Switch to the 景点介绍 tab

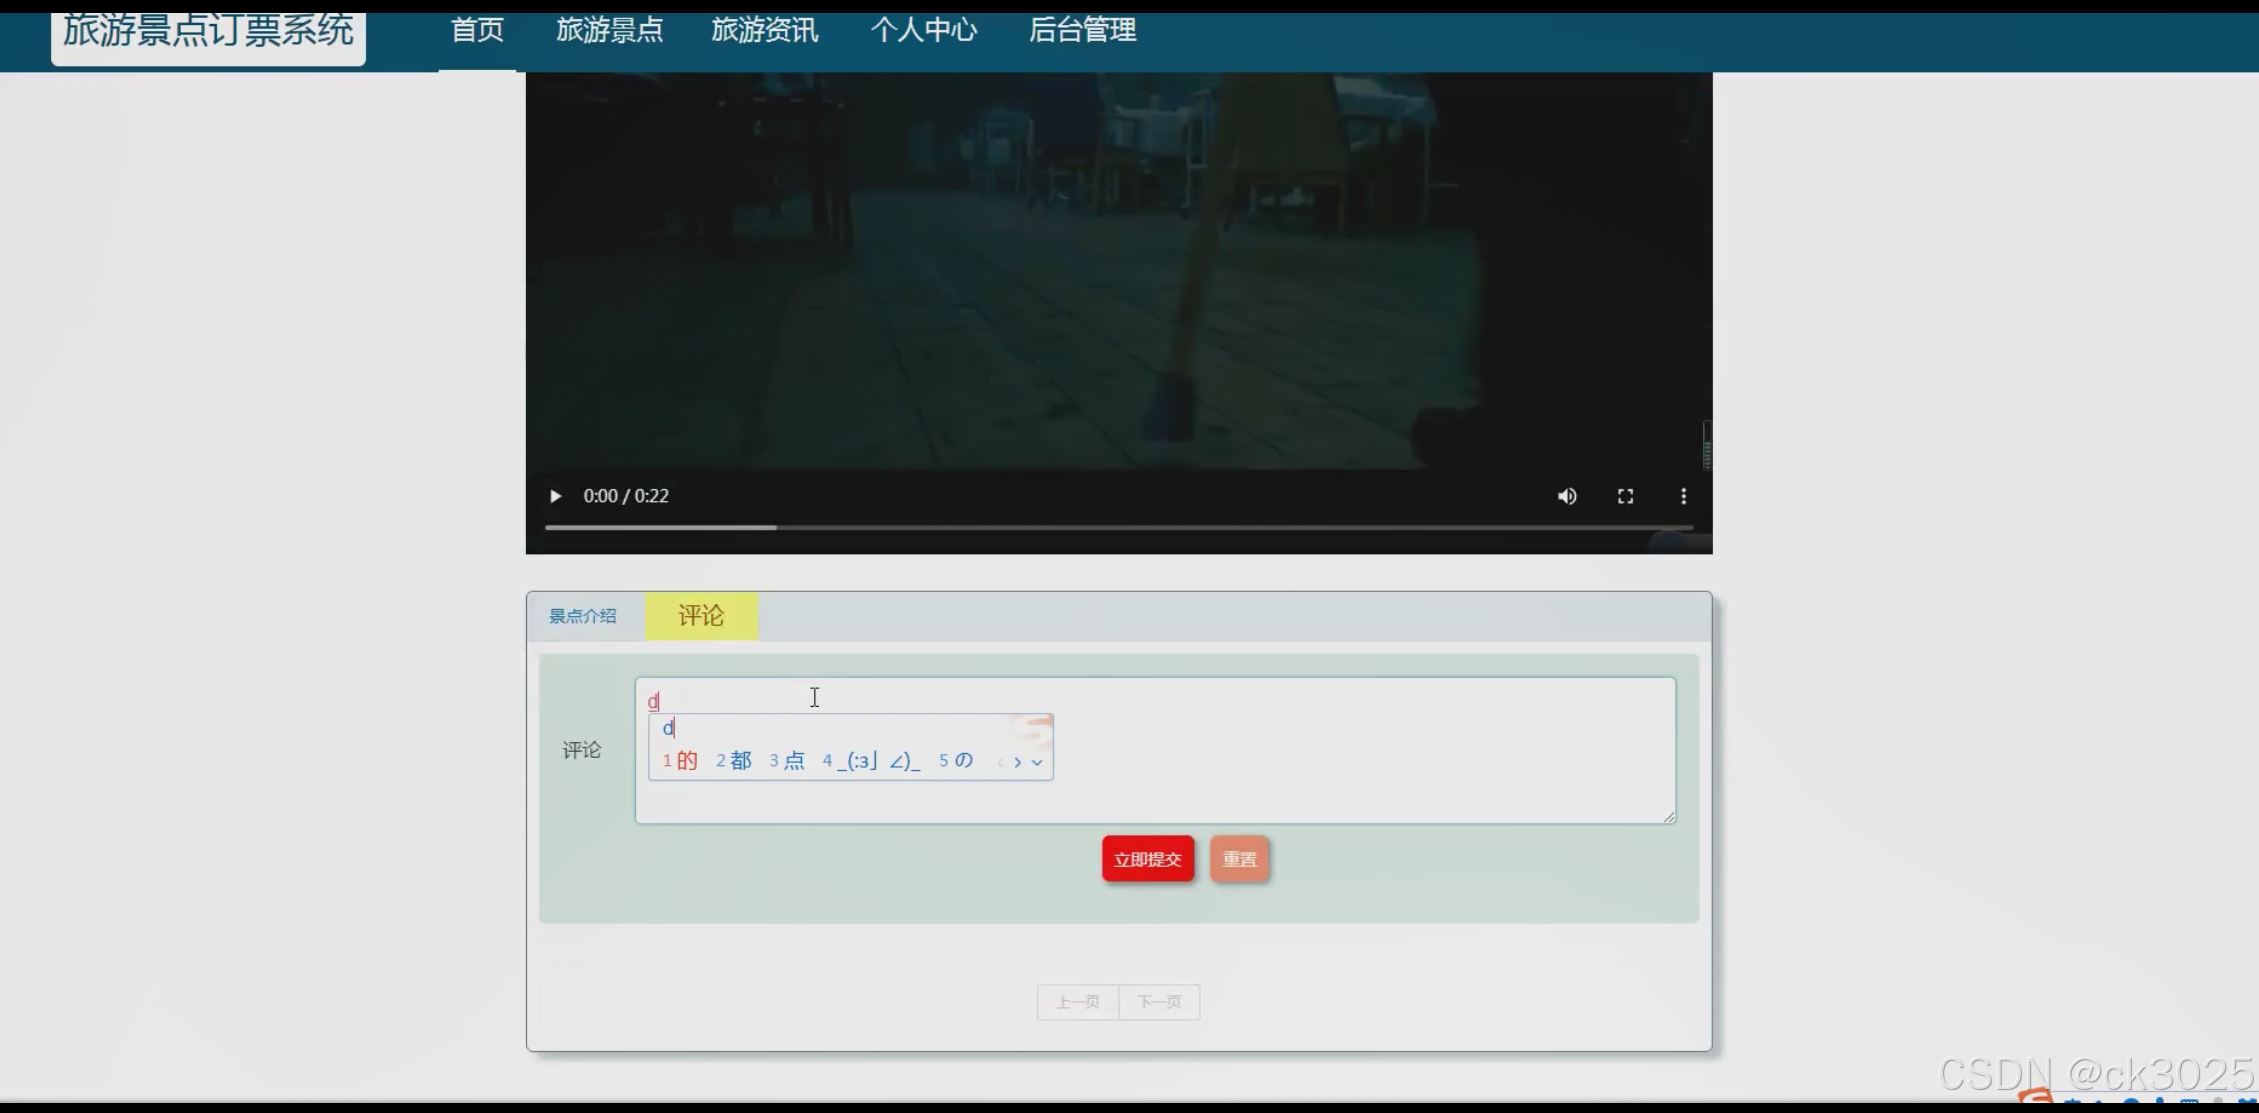[582, 616]
